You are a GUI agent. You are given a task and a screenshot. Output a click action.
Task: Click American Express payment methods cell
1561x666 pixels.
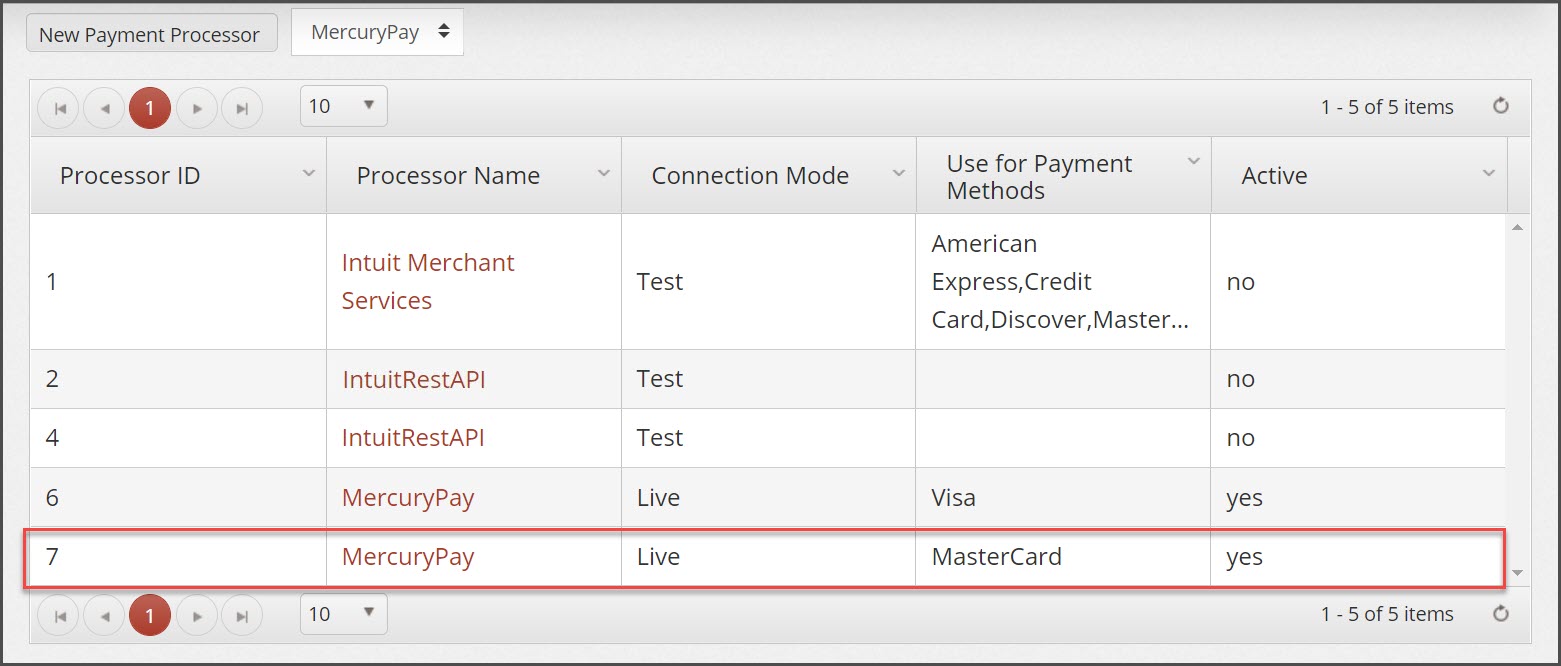(x=1063, y=282)
